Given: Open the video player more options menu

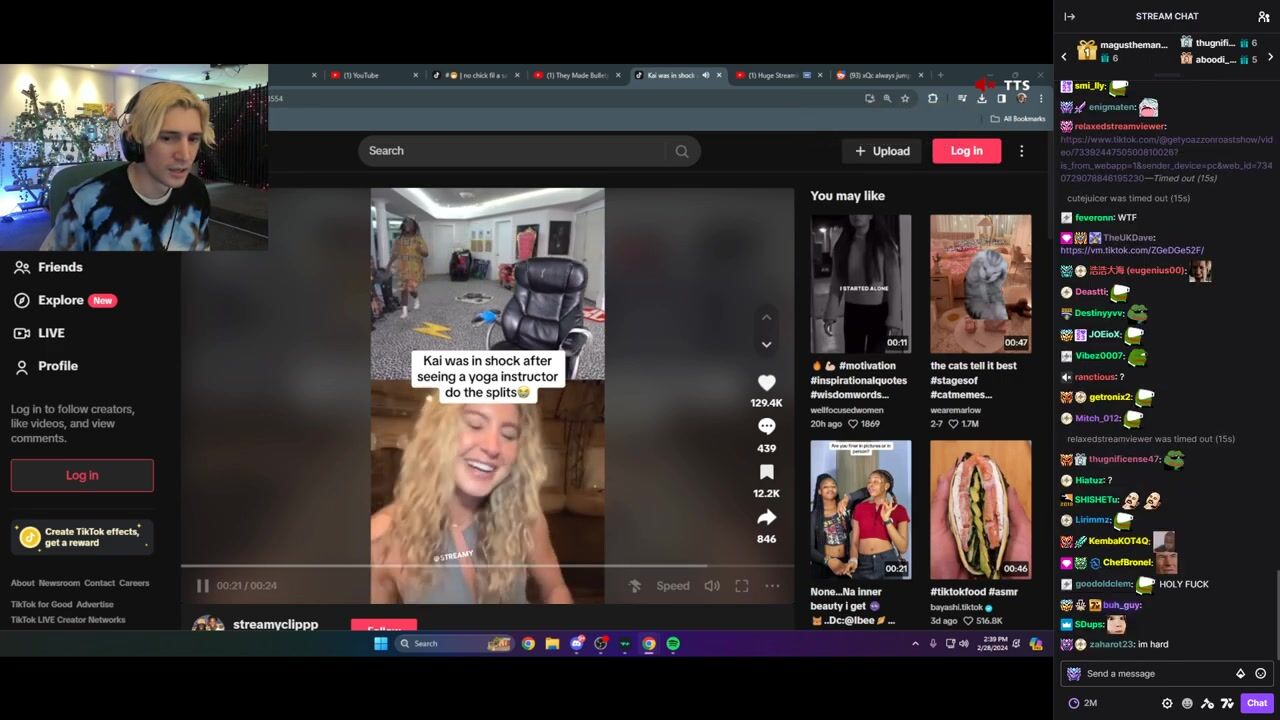Looking at the screenshot, I should 772,586.
